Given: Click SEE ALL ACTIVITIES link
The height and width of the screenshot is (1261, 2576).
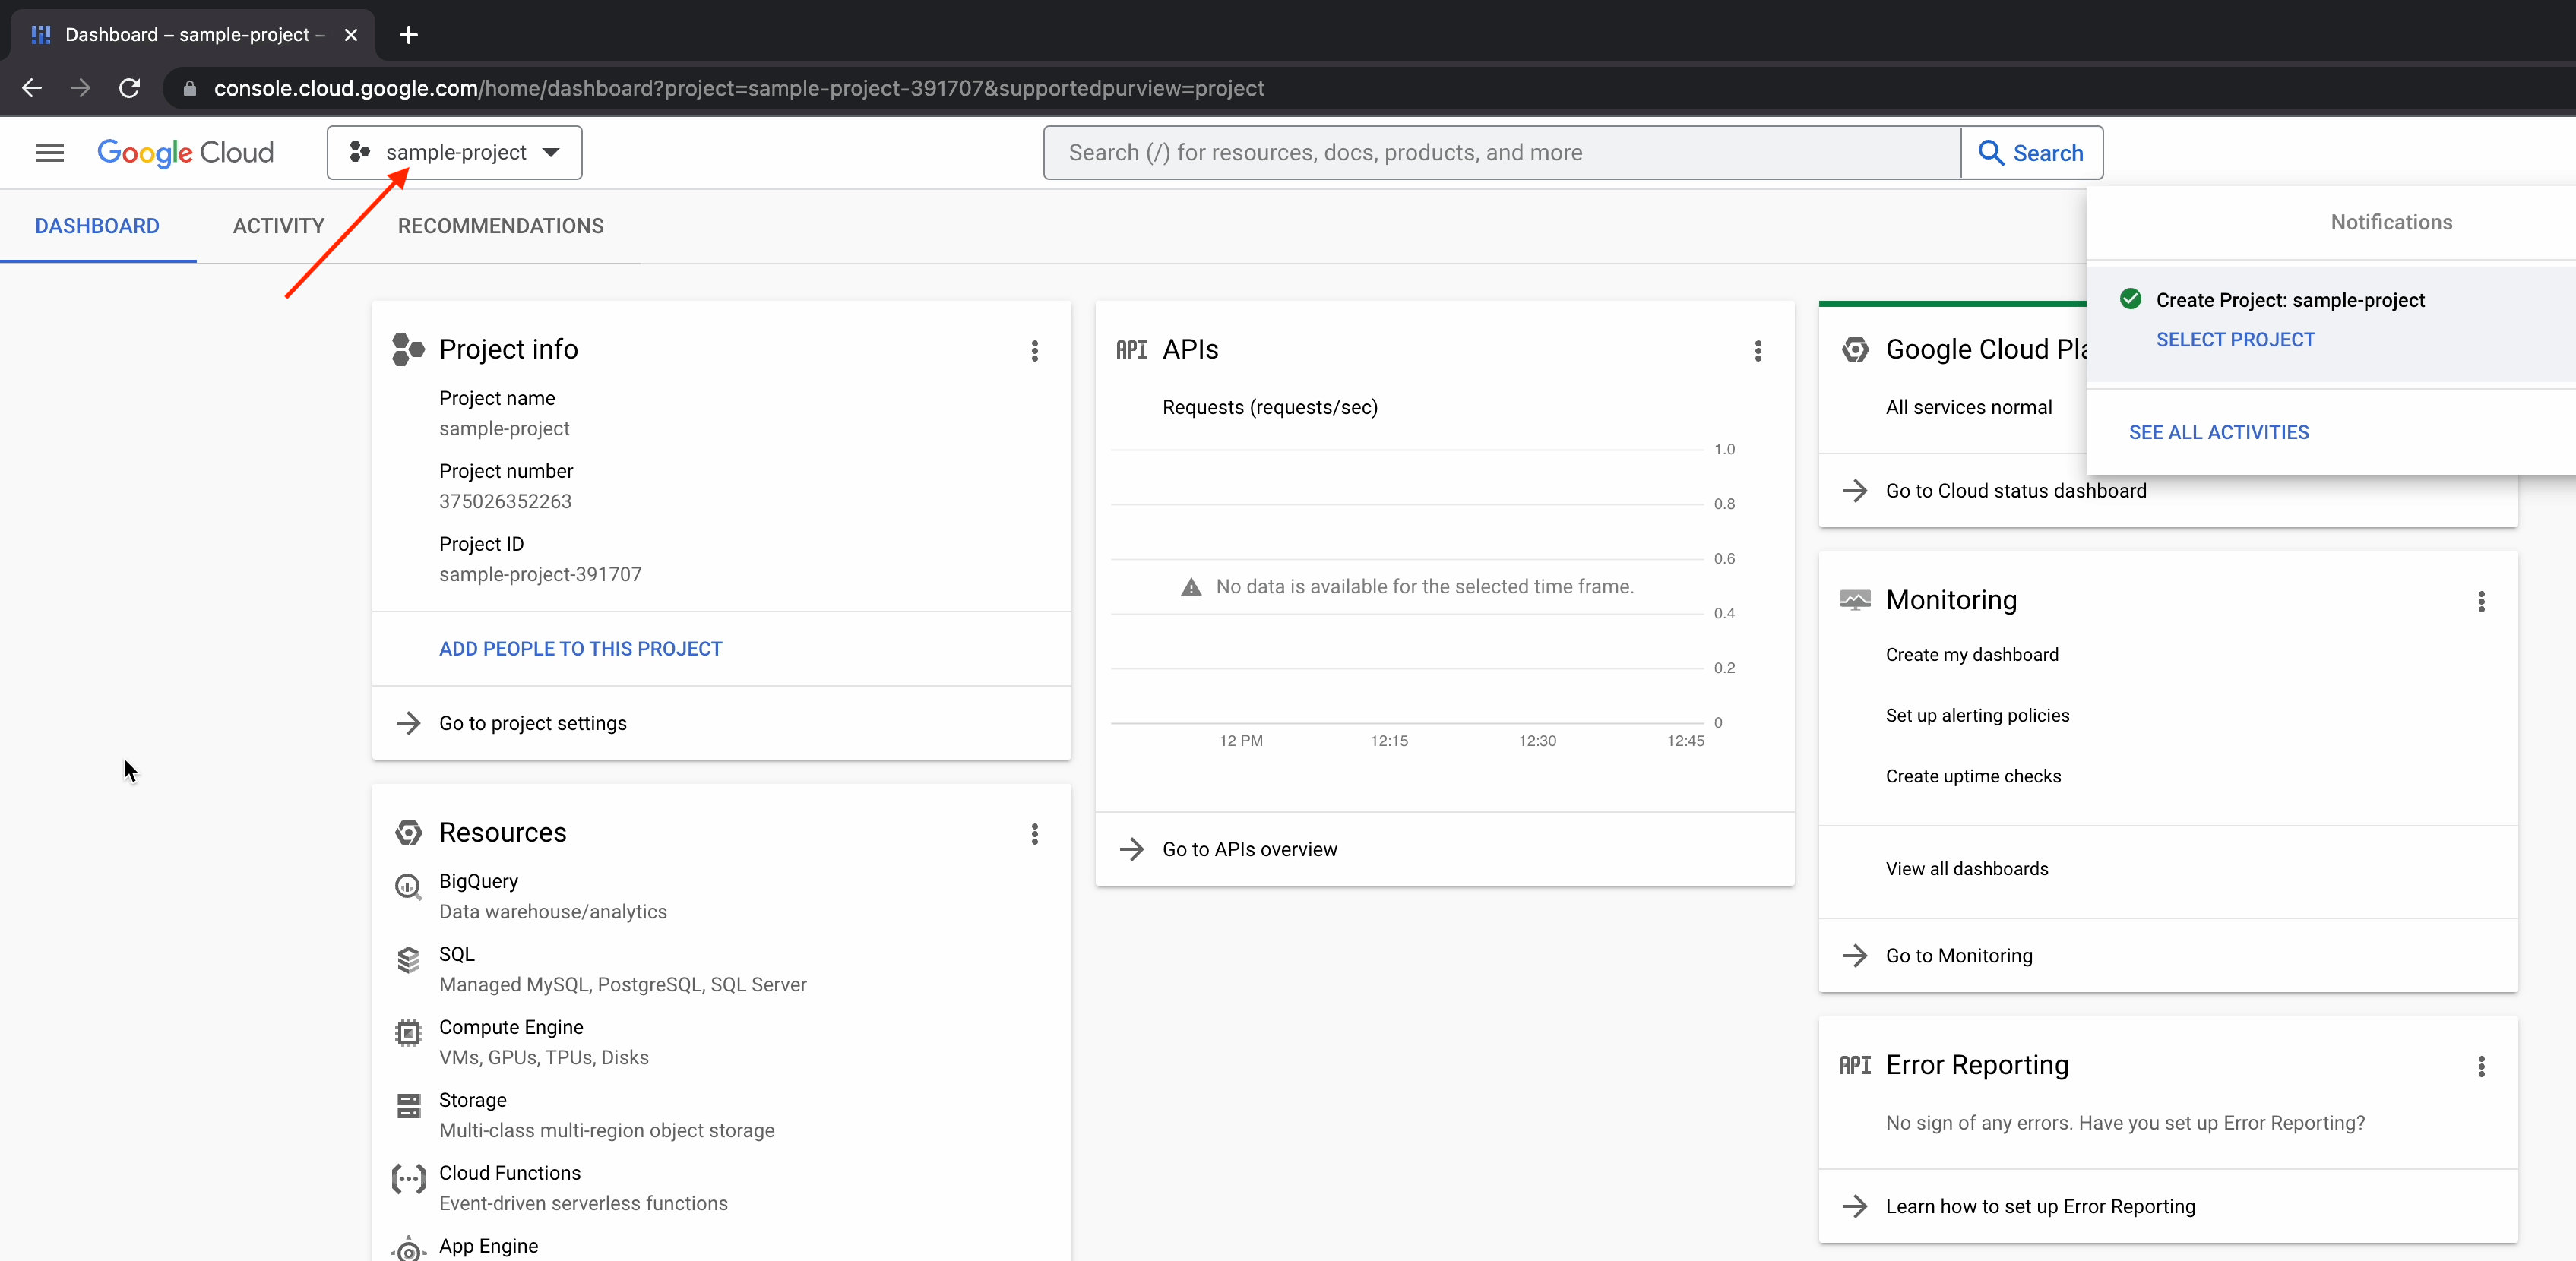Looking at the screenshot, I should [x=2218, y=432].
